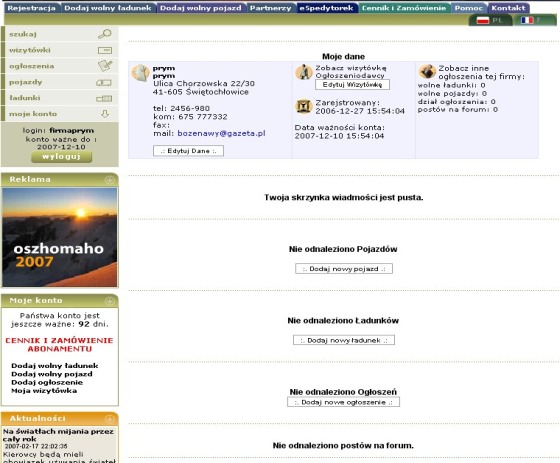Click the wyloguj button
Viewport: 560px width, 463px height.
click(61, 156)
